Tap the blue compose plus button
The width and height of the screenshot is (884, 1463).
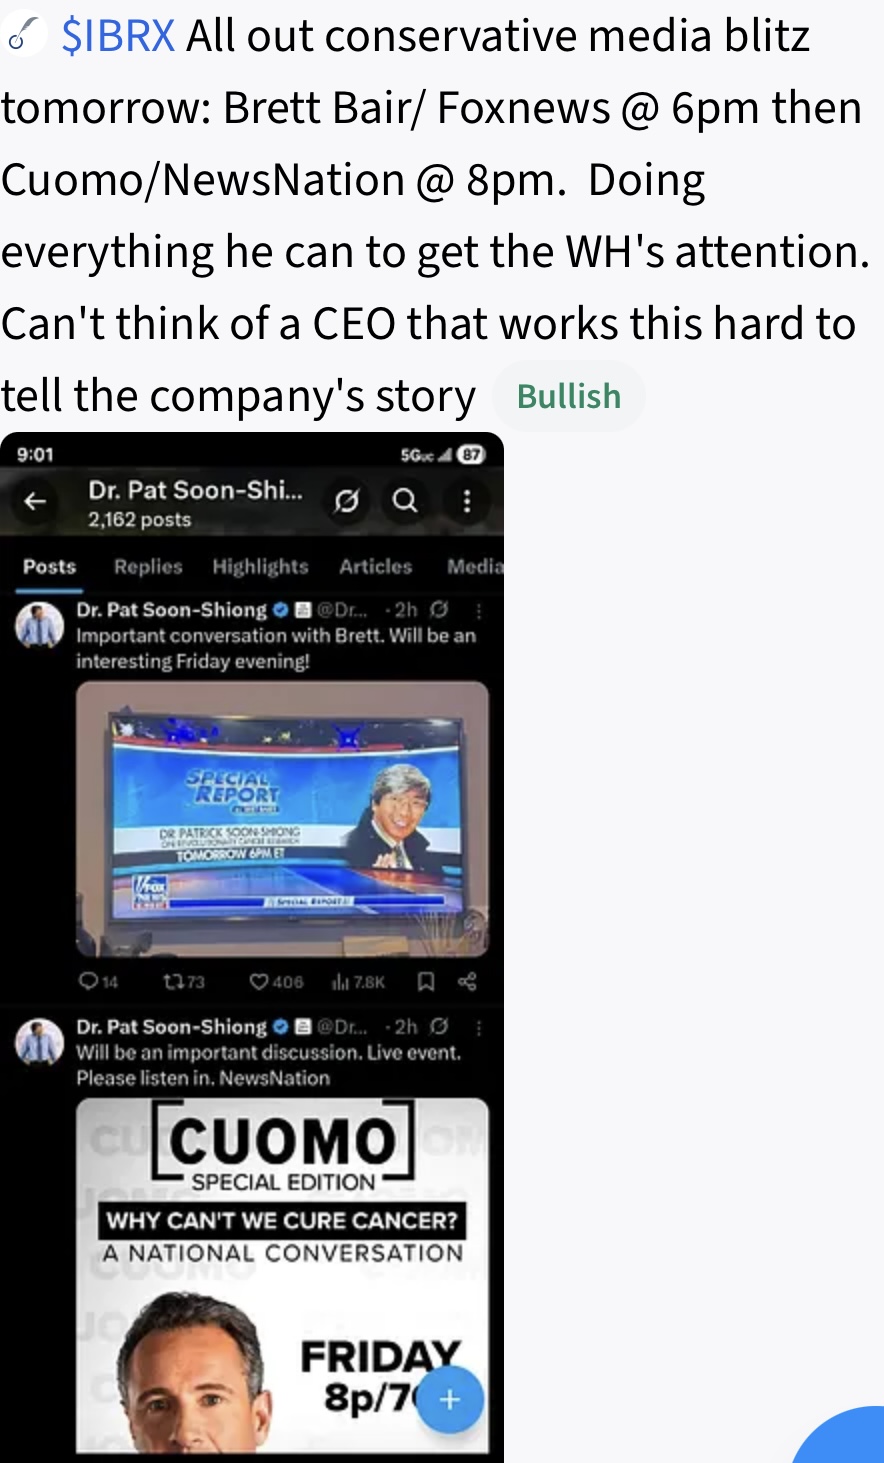tap(450, 1400)
